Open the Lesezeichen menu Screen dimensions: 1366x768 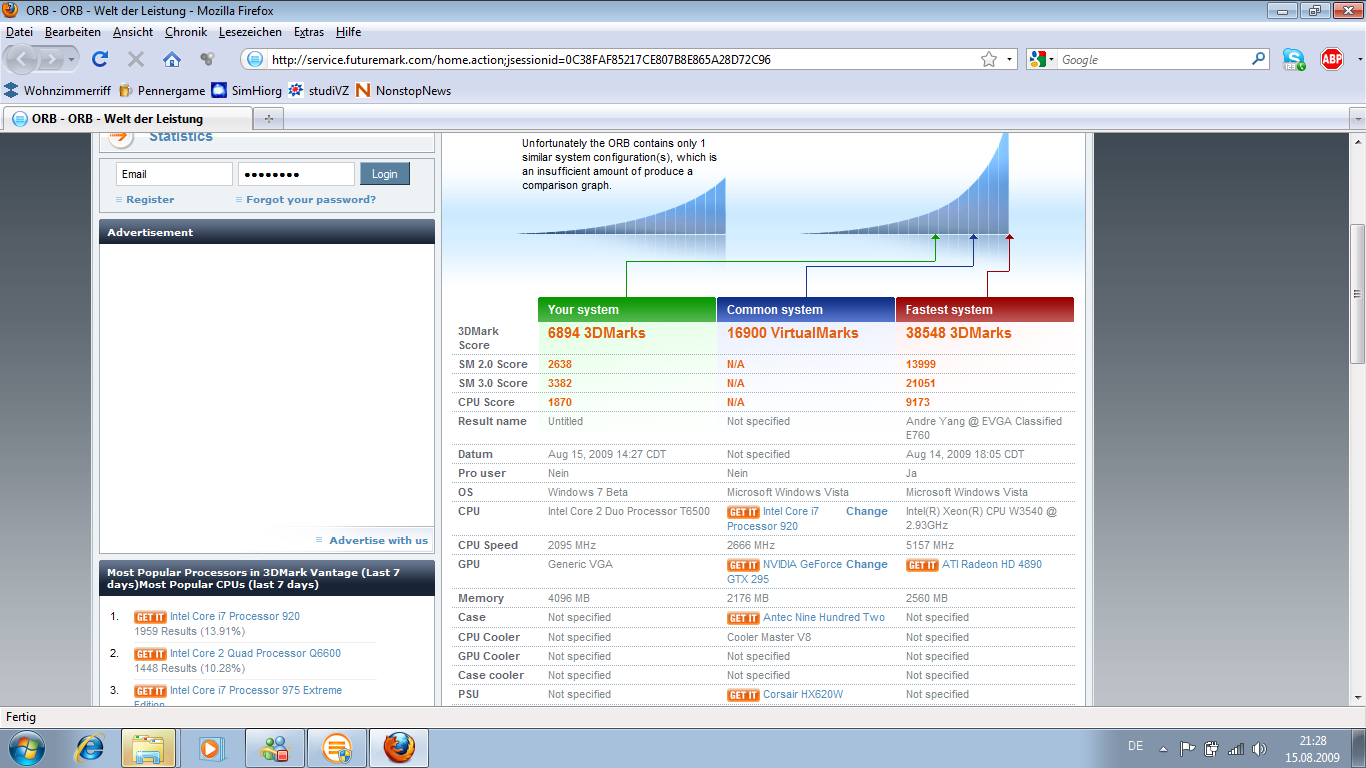(250, 32)
